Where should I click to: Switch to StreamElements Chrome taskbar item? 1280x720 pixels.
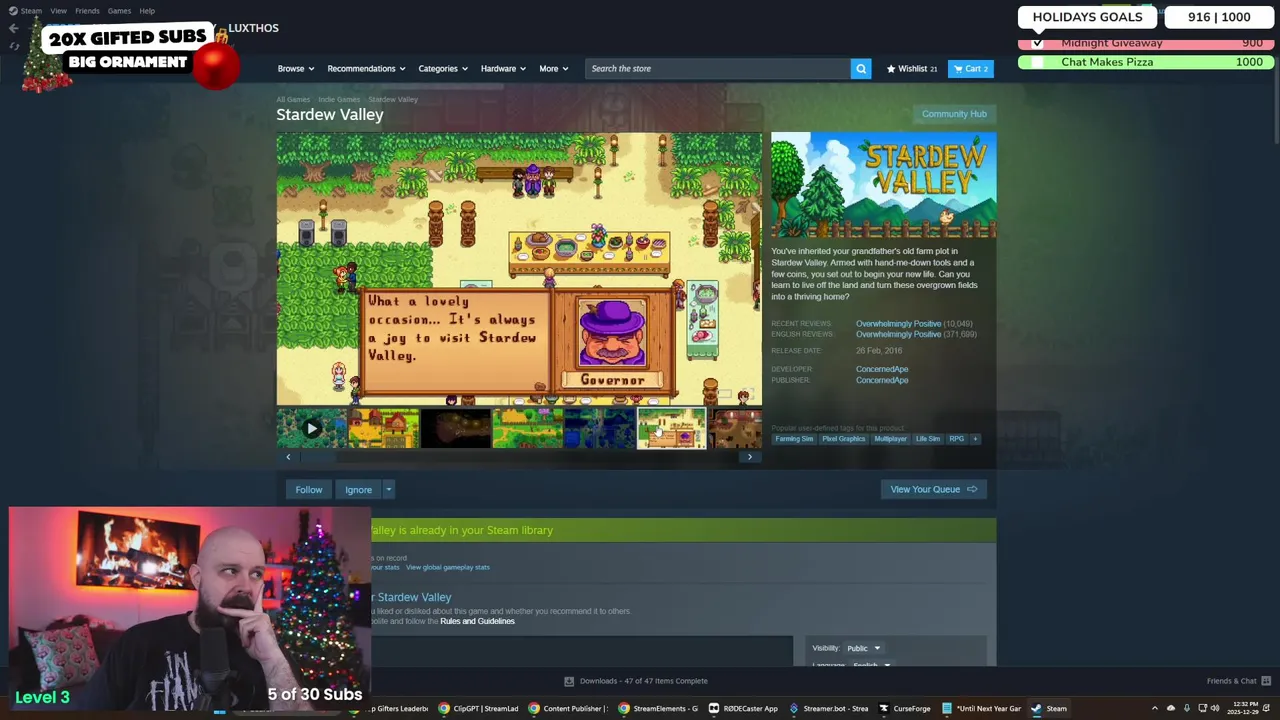pyautogui.click(x=658, y=708)
